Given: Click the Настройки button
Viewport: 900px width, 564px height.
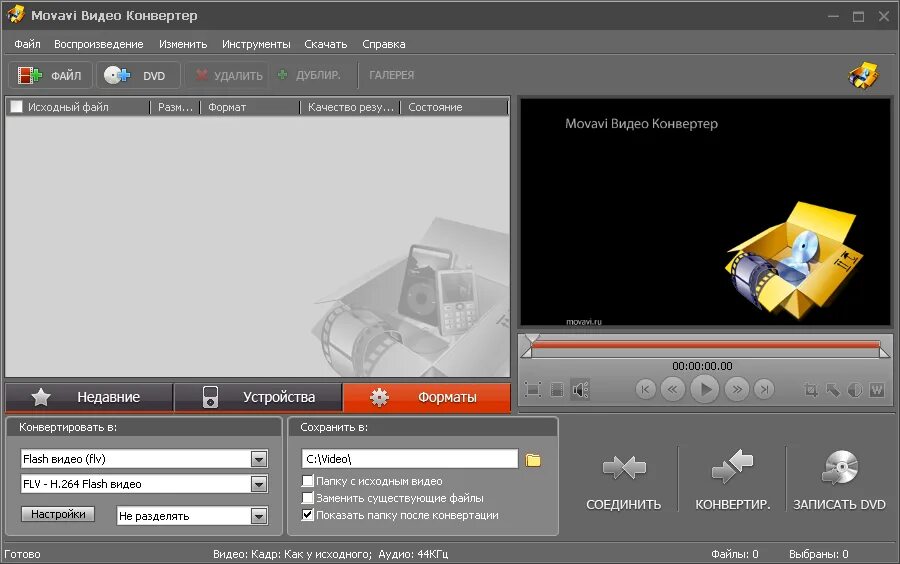Looking at the screenshot, I should tap(58, 514).
